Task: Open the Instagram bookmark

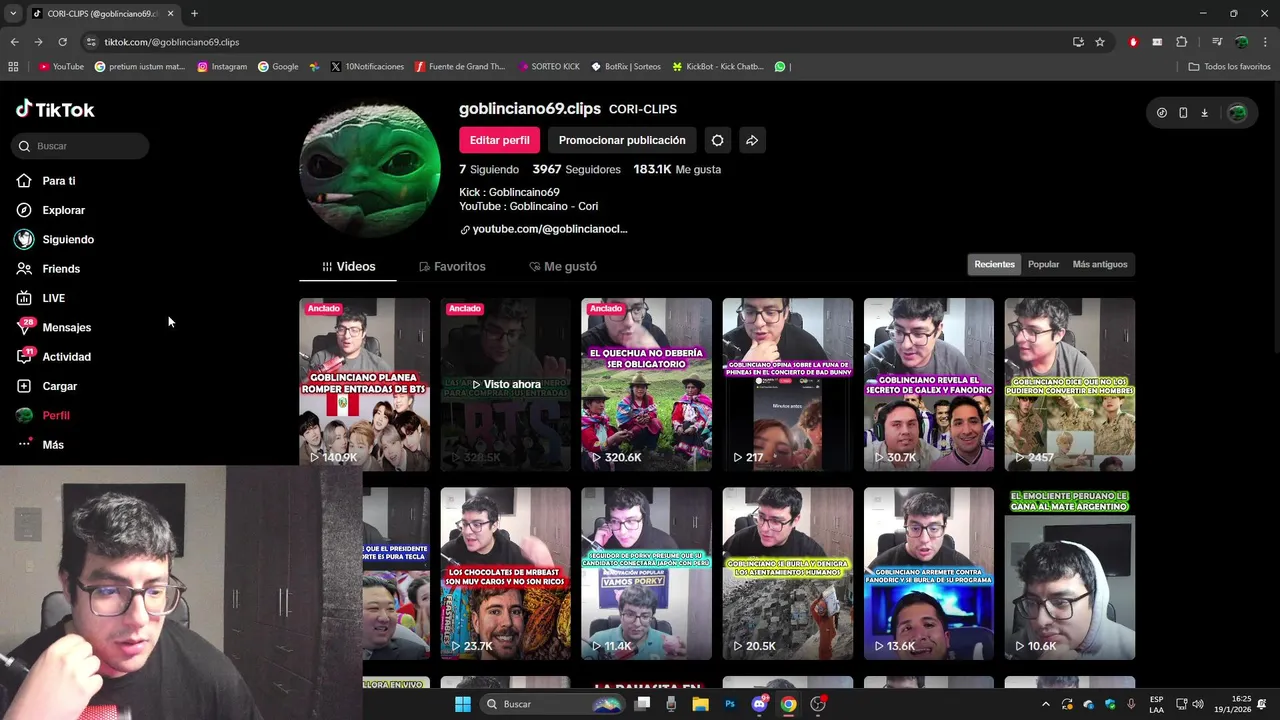Action: pyautogui.click(x=222, y=67)
